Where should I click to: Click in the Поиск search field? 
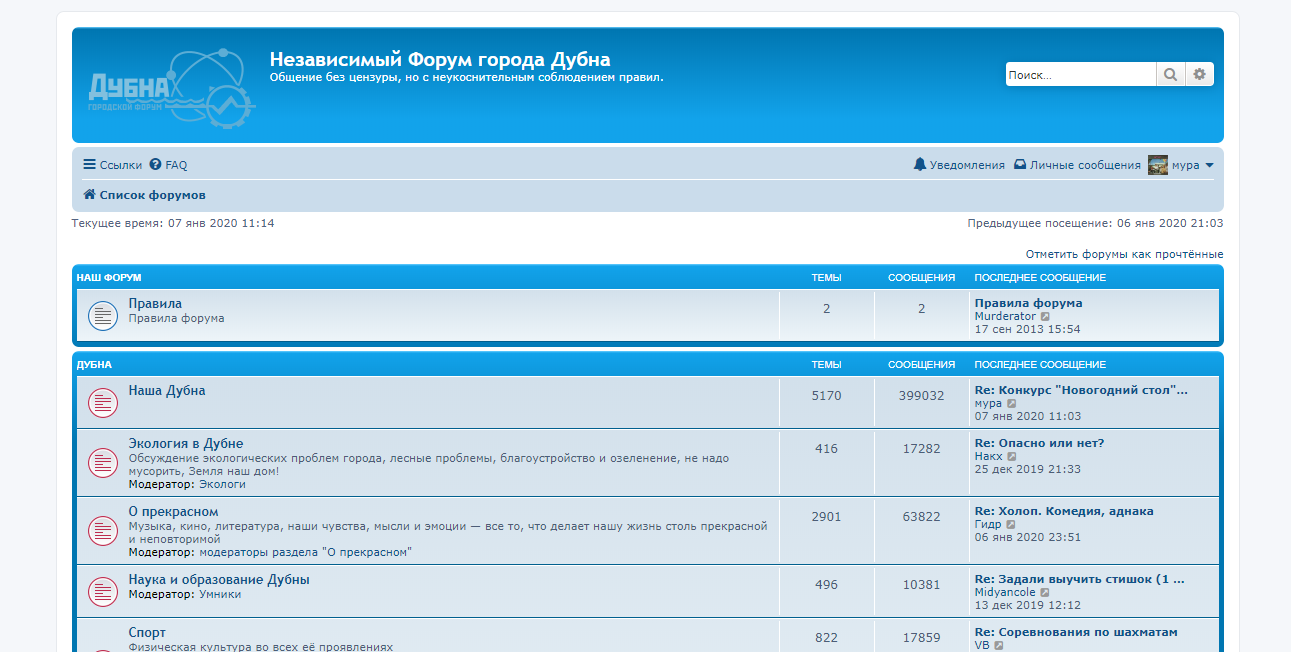point(1081,74)
